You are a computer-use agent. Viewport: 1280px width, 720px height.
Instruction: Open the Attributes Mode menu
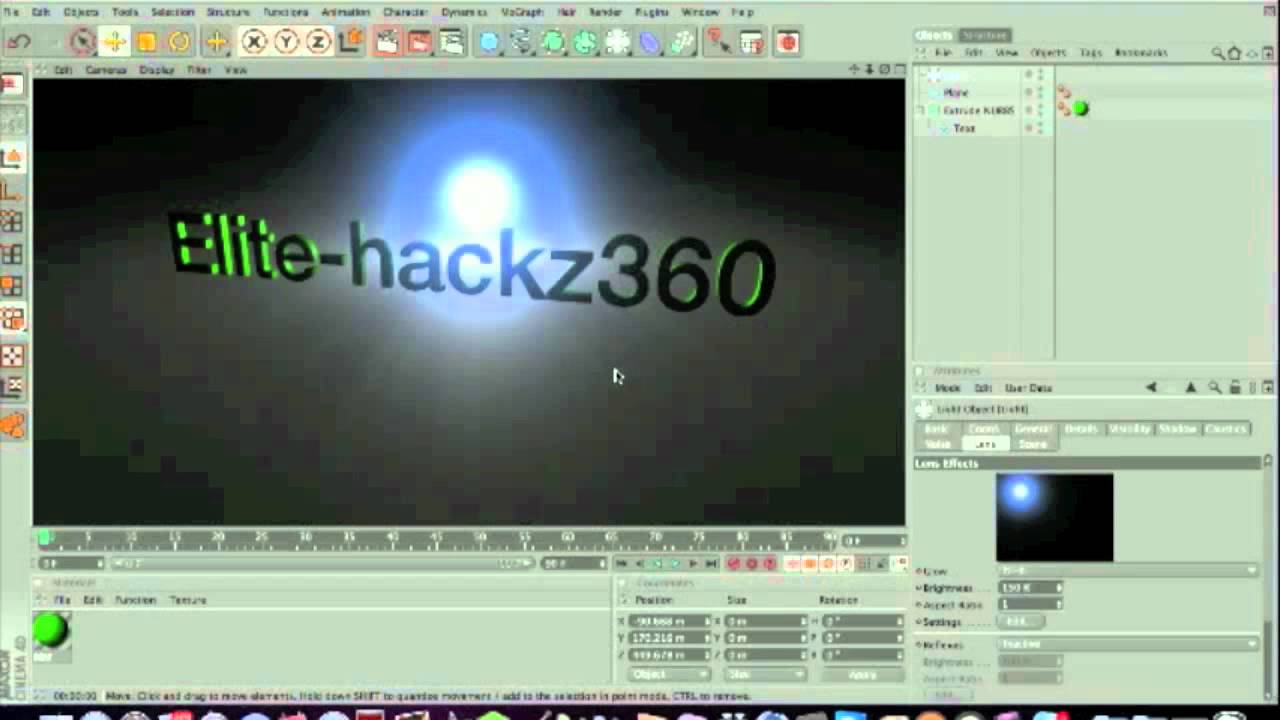947,388
